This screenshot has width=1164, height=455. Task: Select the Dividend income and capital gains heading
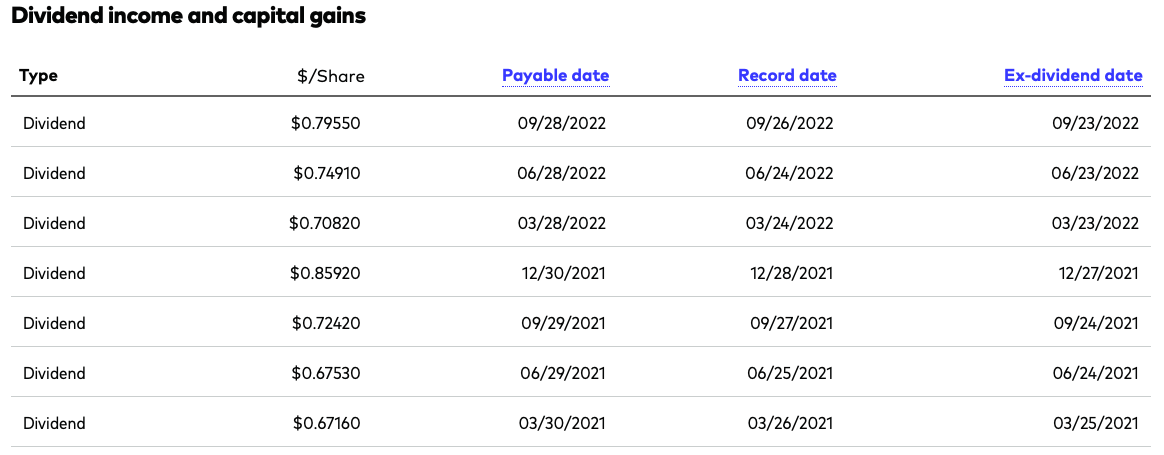pyautogui.click(x=188, y=16)
